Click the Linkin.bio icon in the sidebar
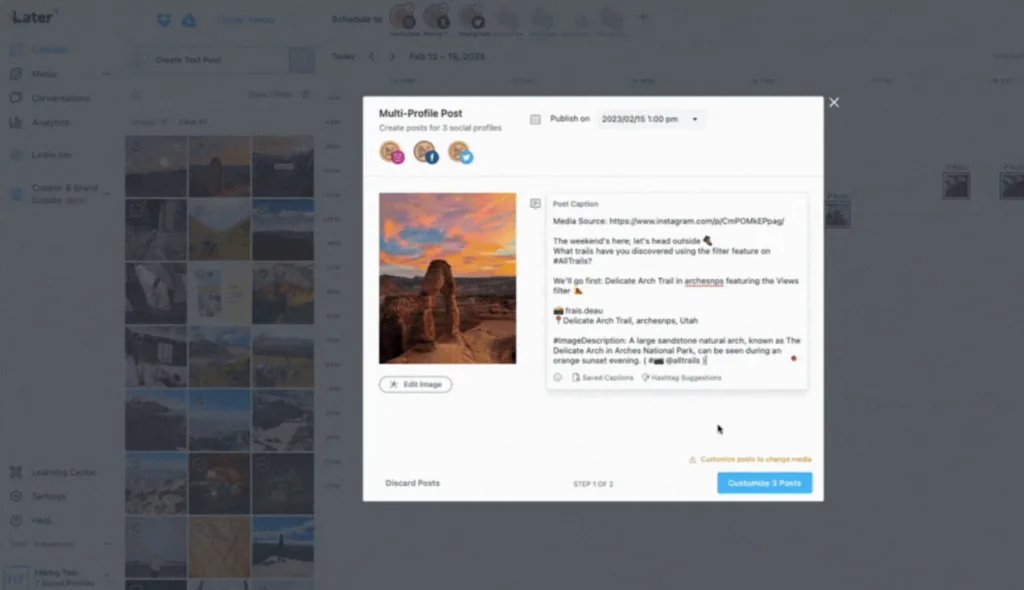This screenshot has height=590, width=1024. click(x=16, y=155)
